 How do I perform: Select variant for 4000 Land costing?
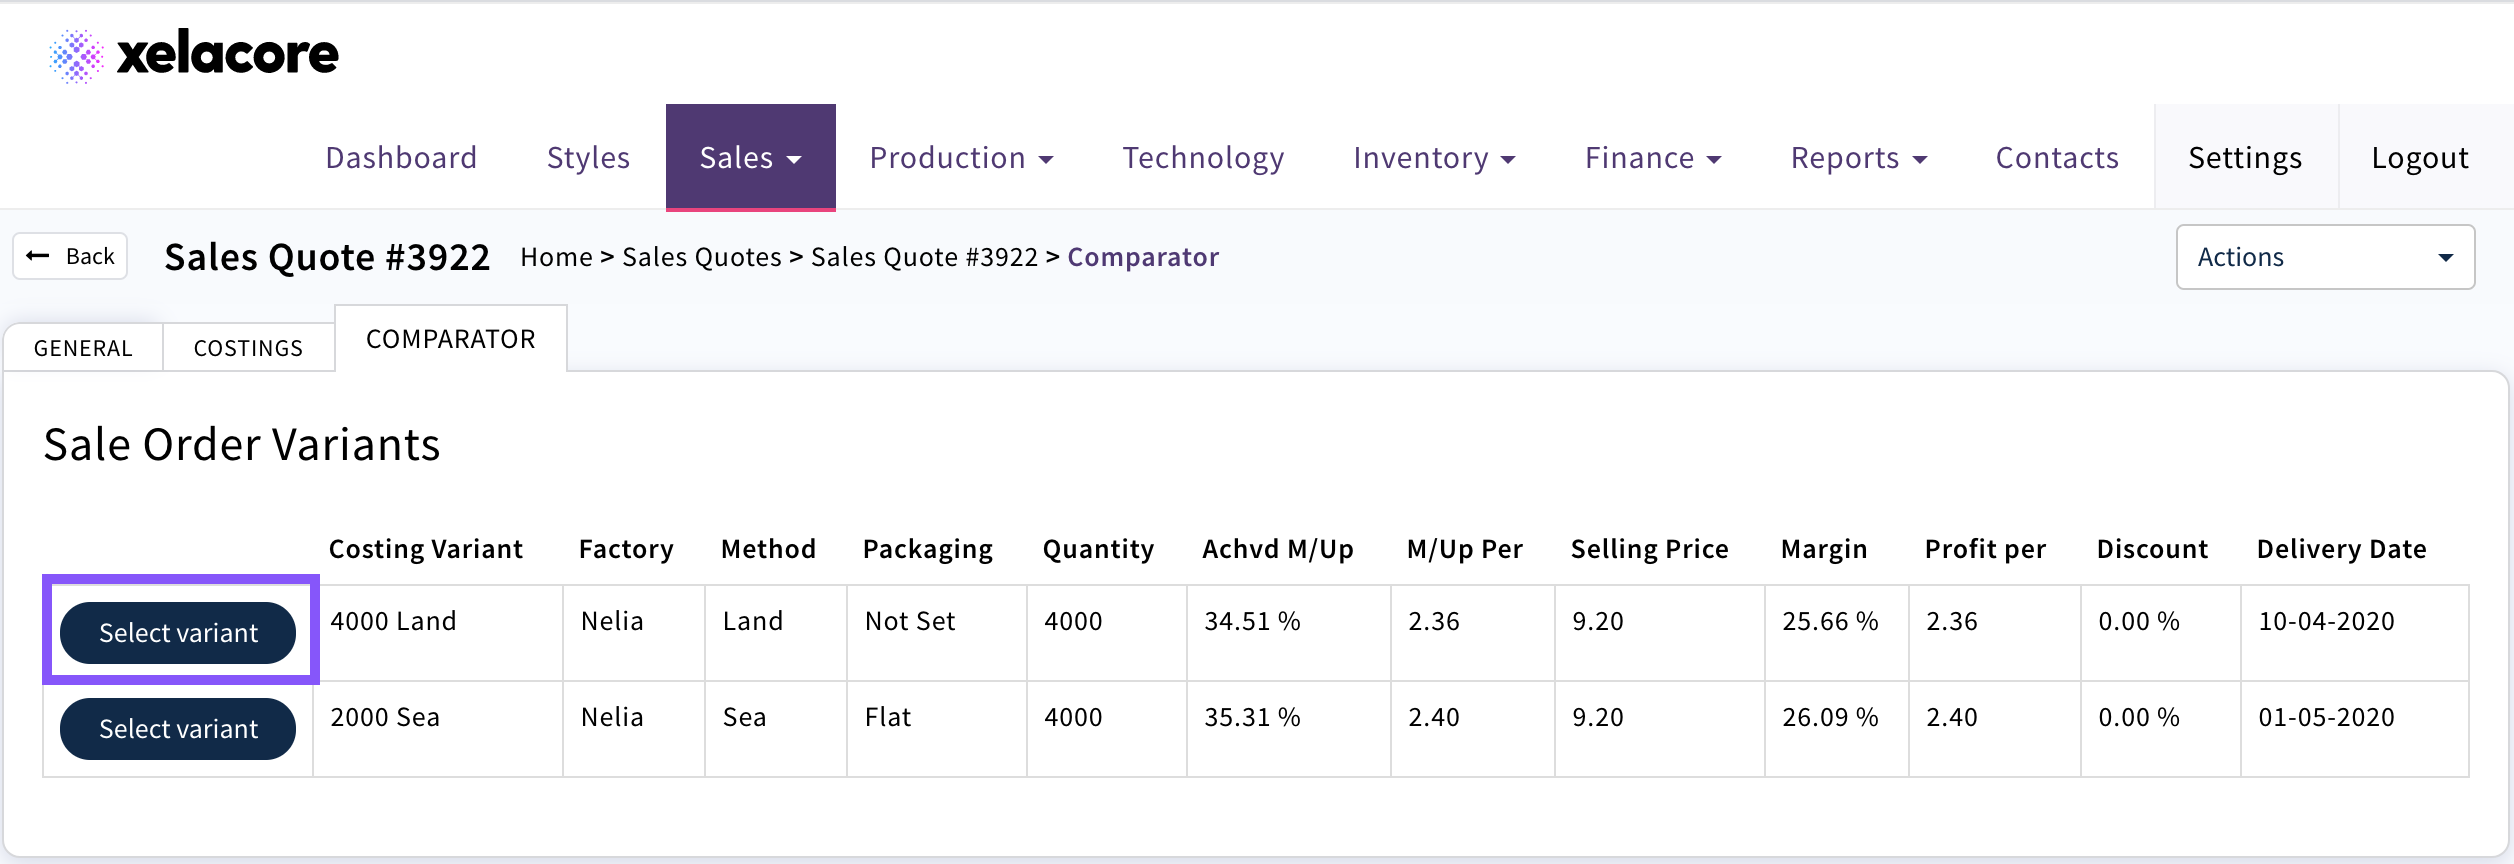[x=178, y=633]
